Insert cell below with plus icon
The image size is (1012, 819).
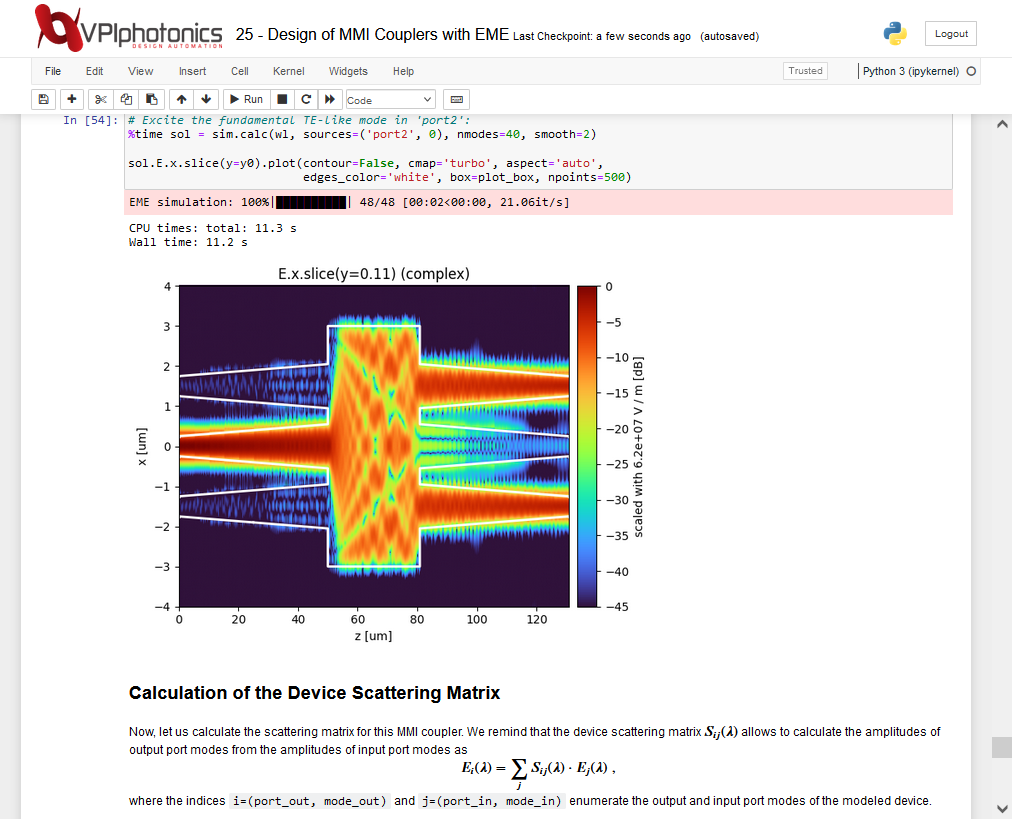click(x=72, y=99)
